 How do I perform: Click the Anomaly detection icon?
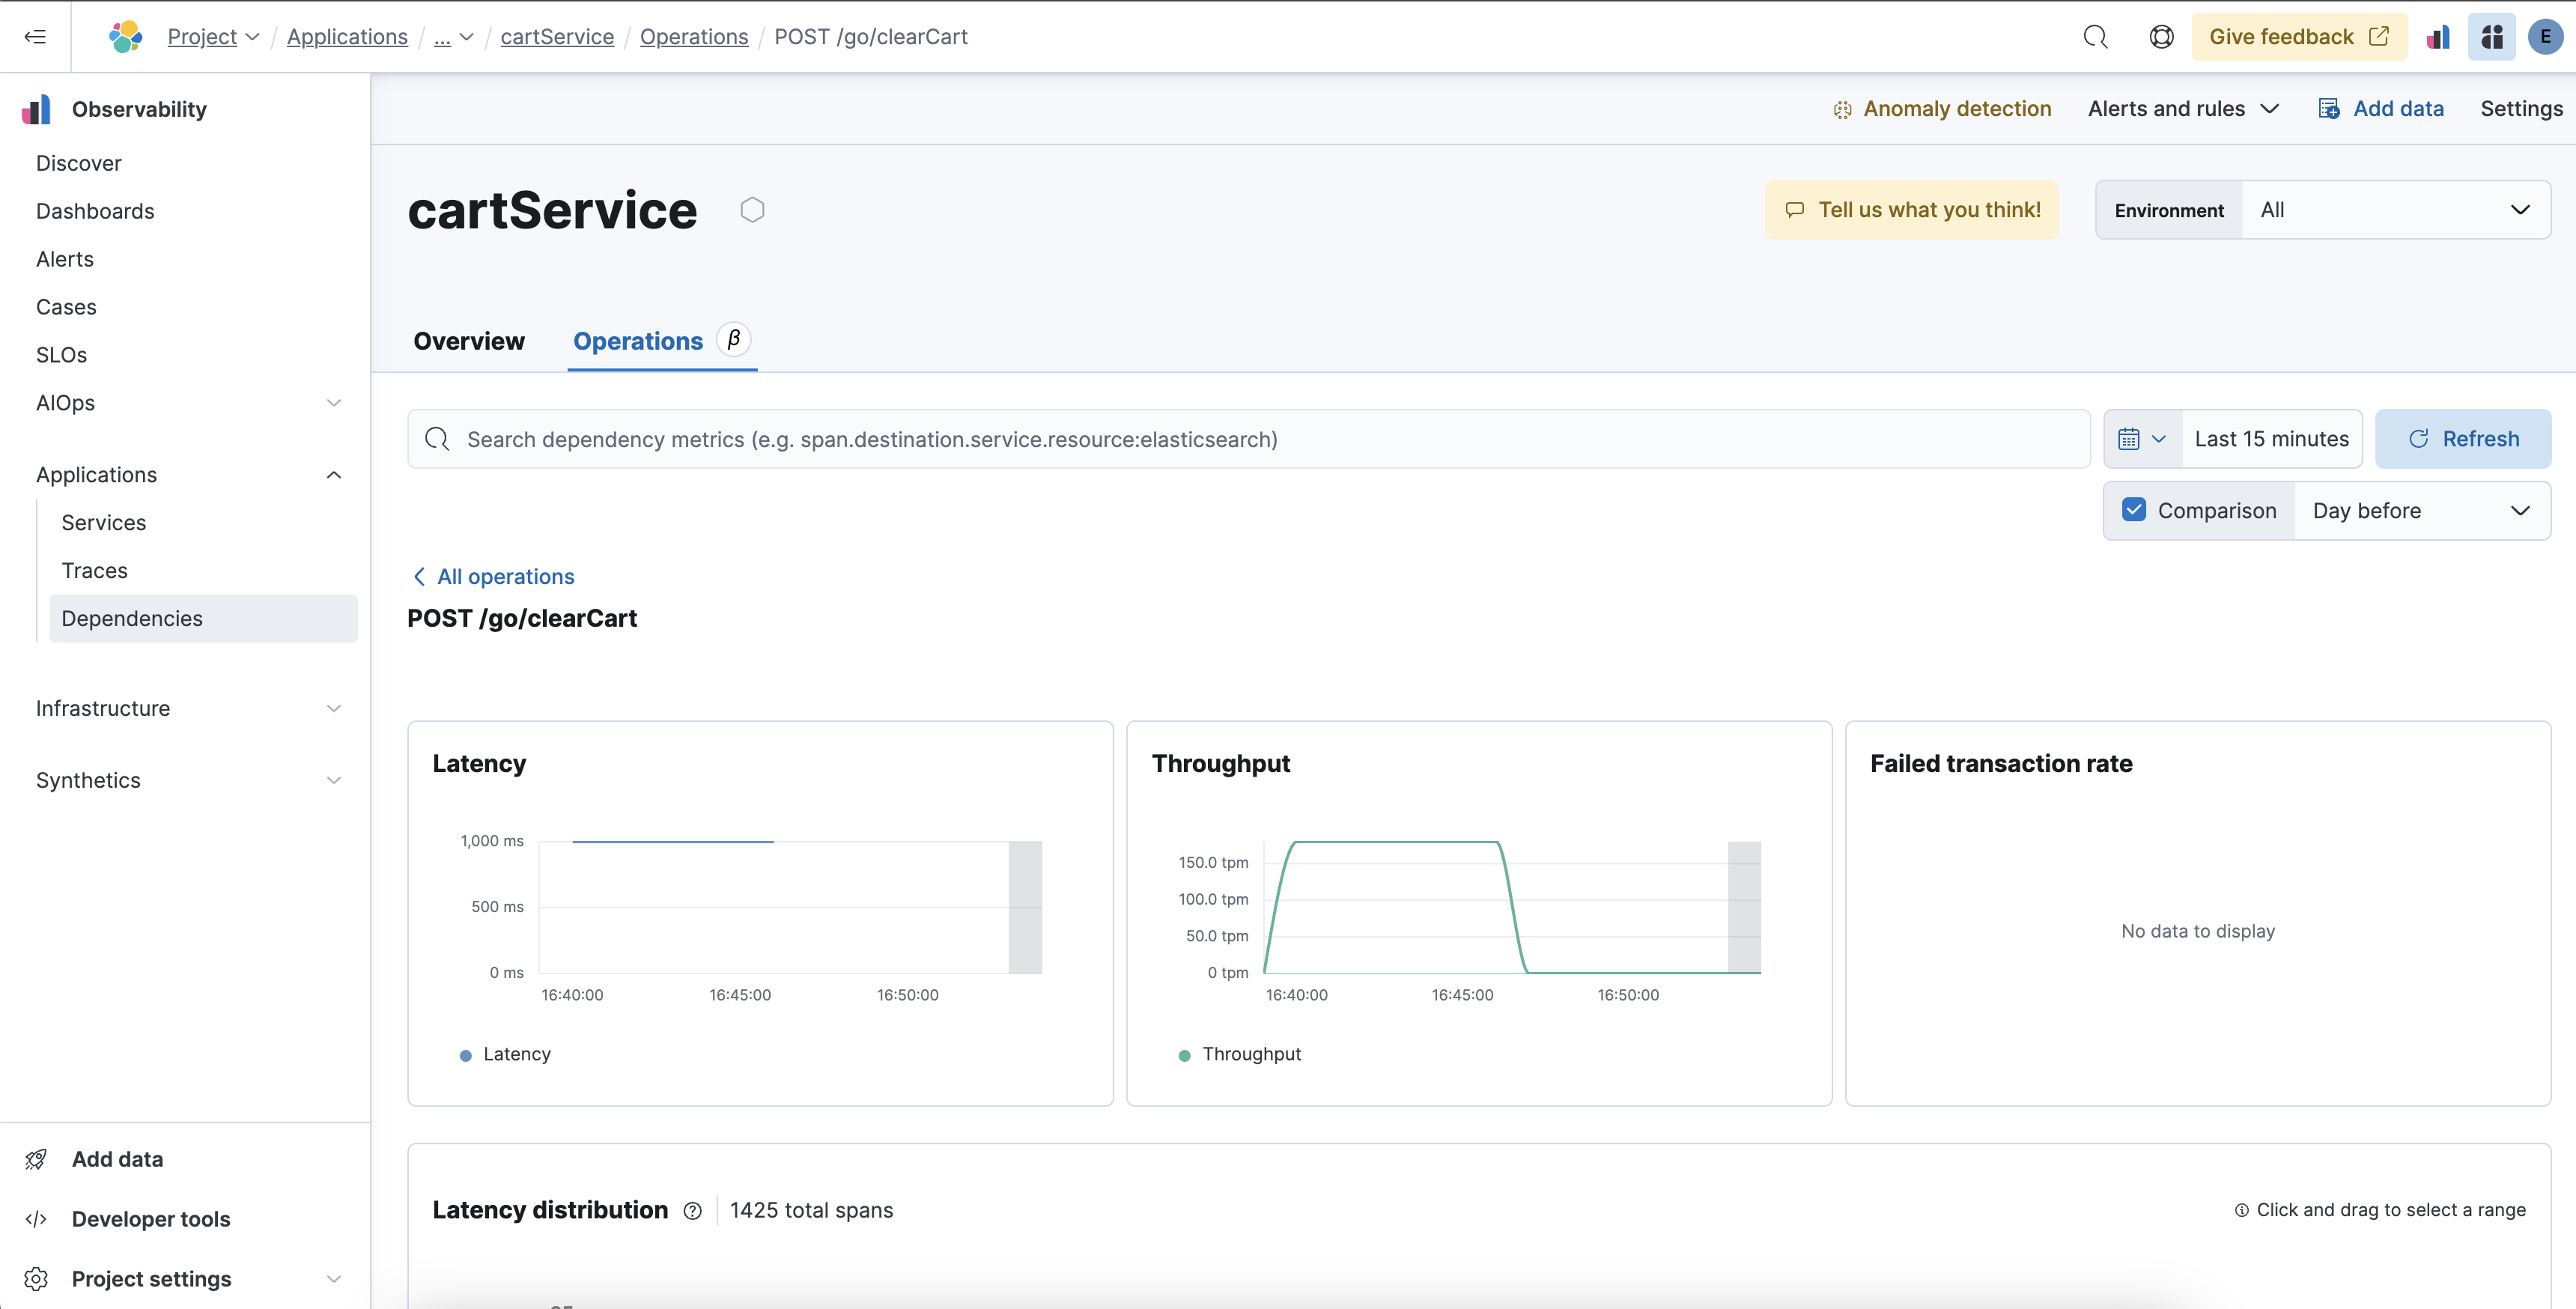(x=1842, y=110)
